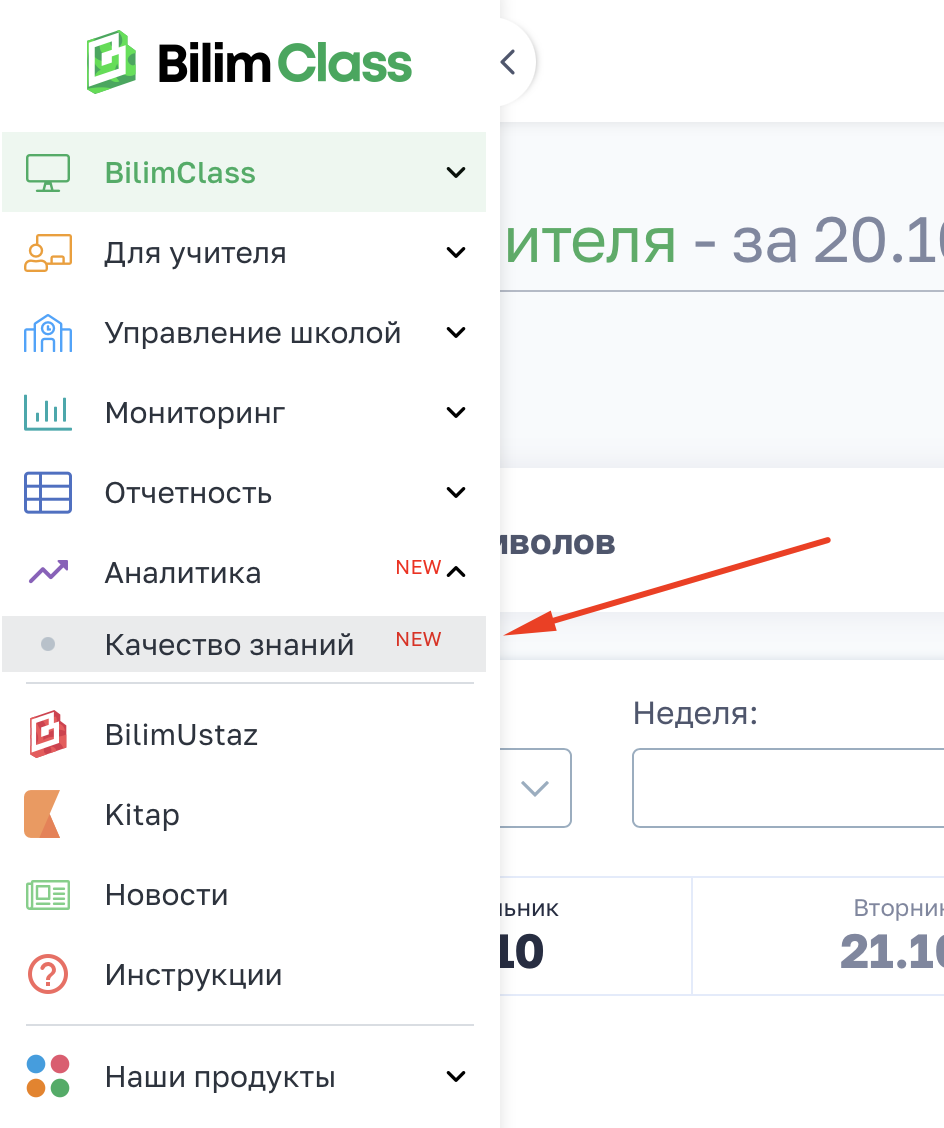This screenshot has height=1128, width=944.
Task: Click the NEW badge next to Качество знаний
Action: click(418, 639)
